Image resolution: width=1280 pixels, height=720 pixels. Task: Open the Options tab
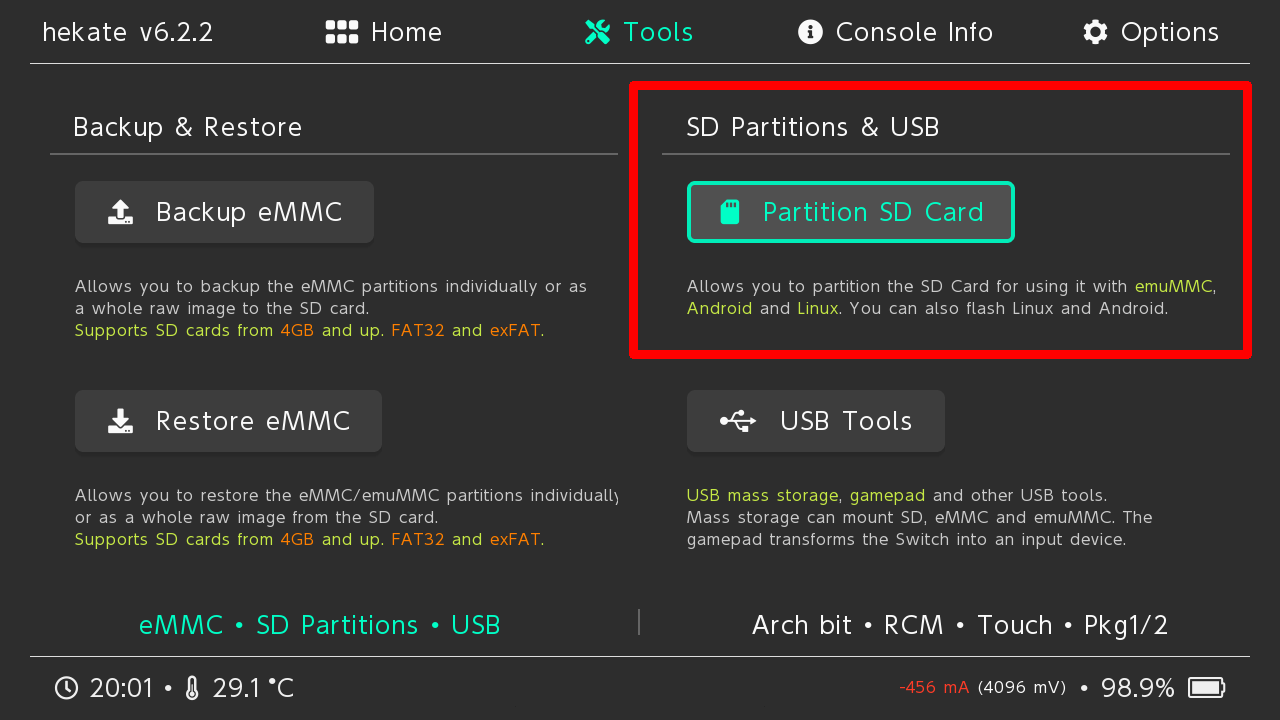tap(1151, 32)
